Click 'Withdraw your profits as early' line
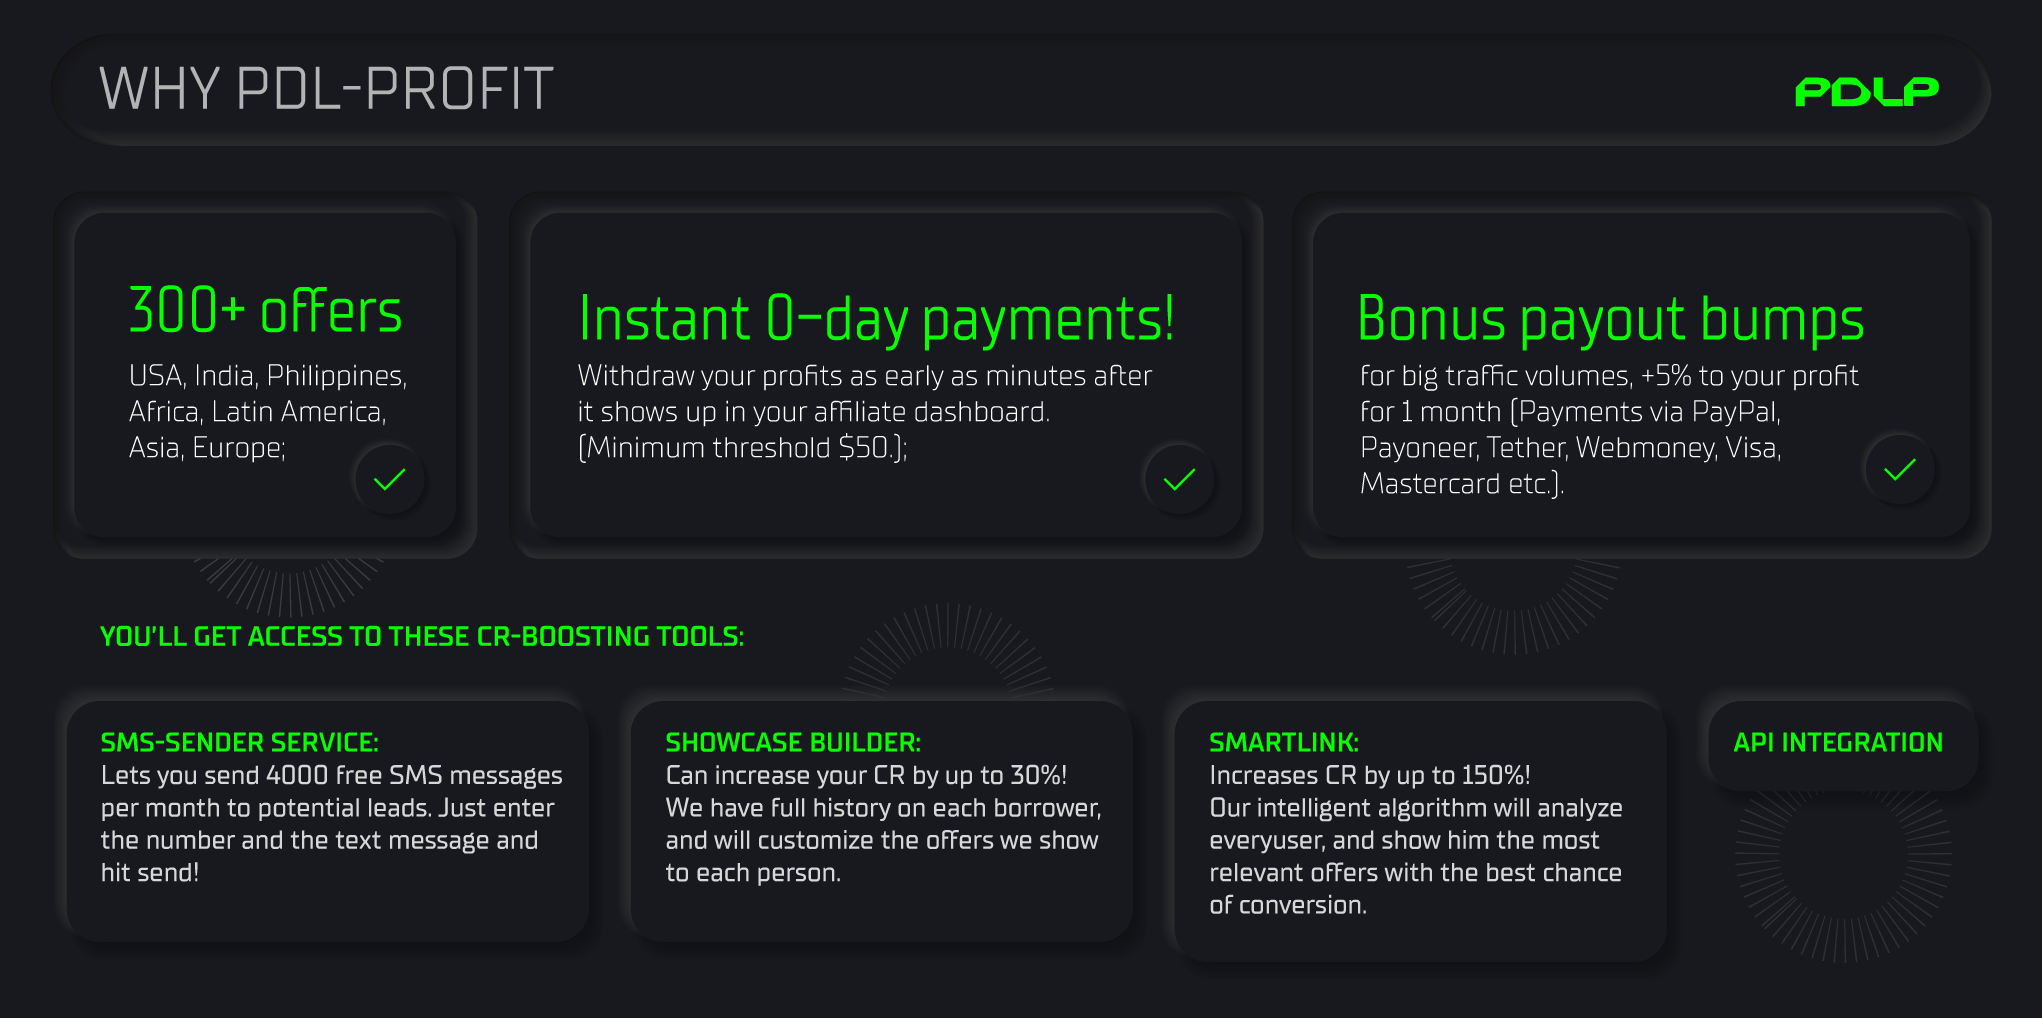Image resolution: width=2042 pixels, height=1018 pixels. 865,376
